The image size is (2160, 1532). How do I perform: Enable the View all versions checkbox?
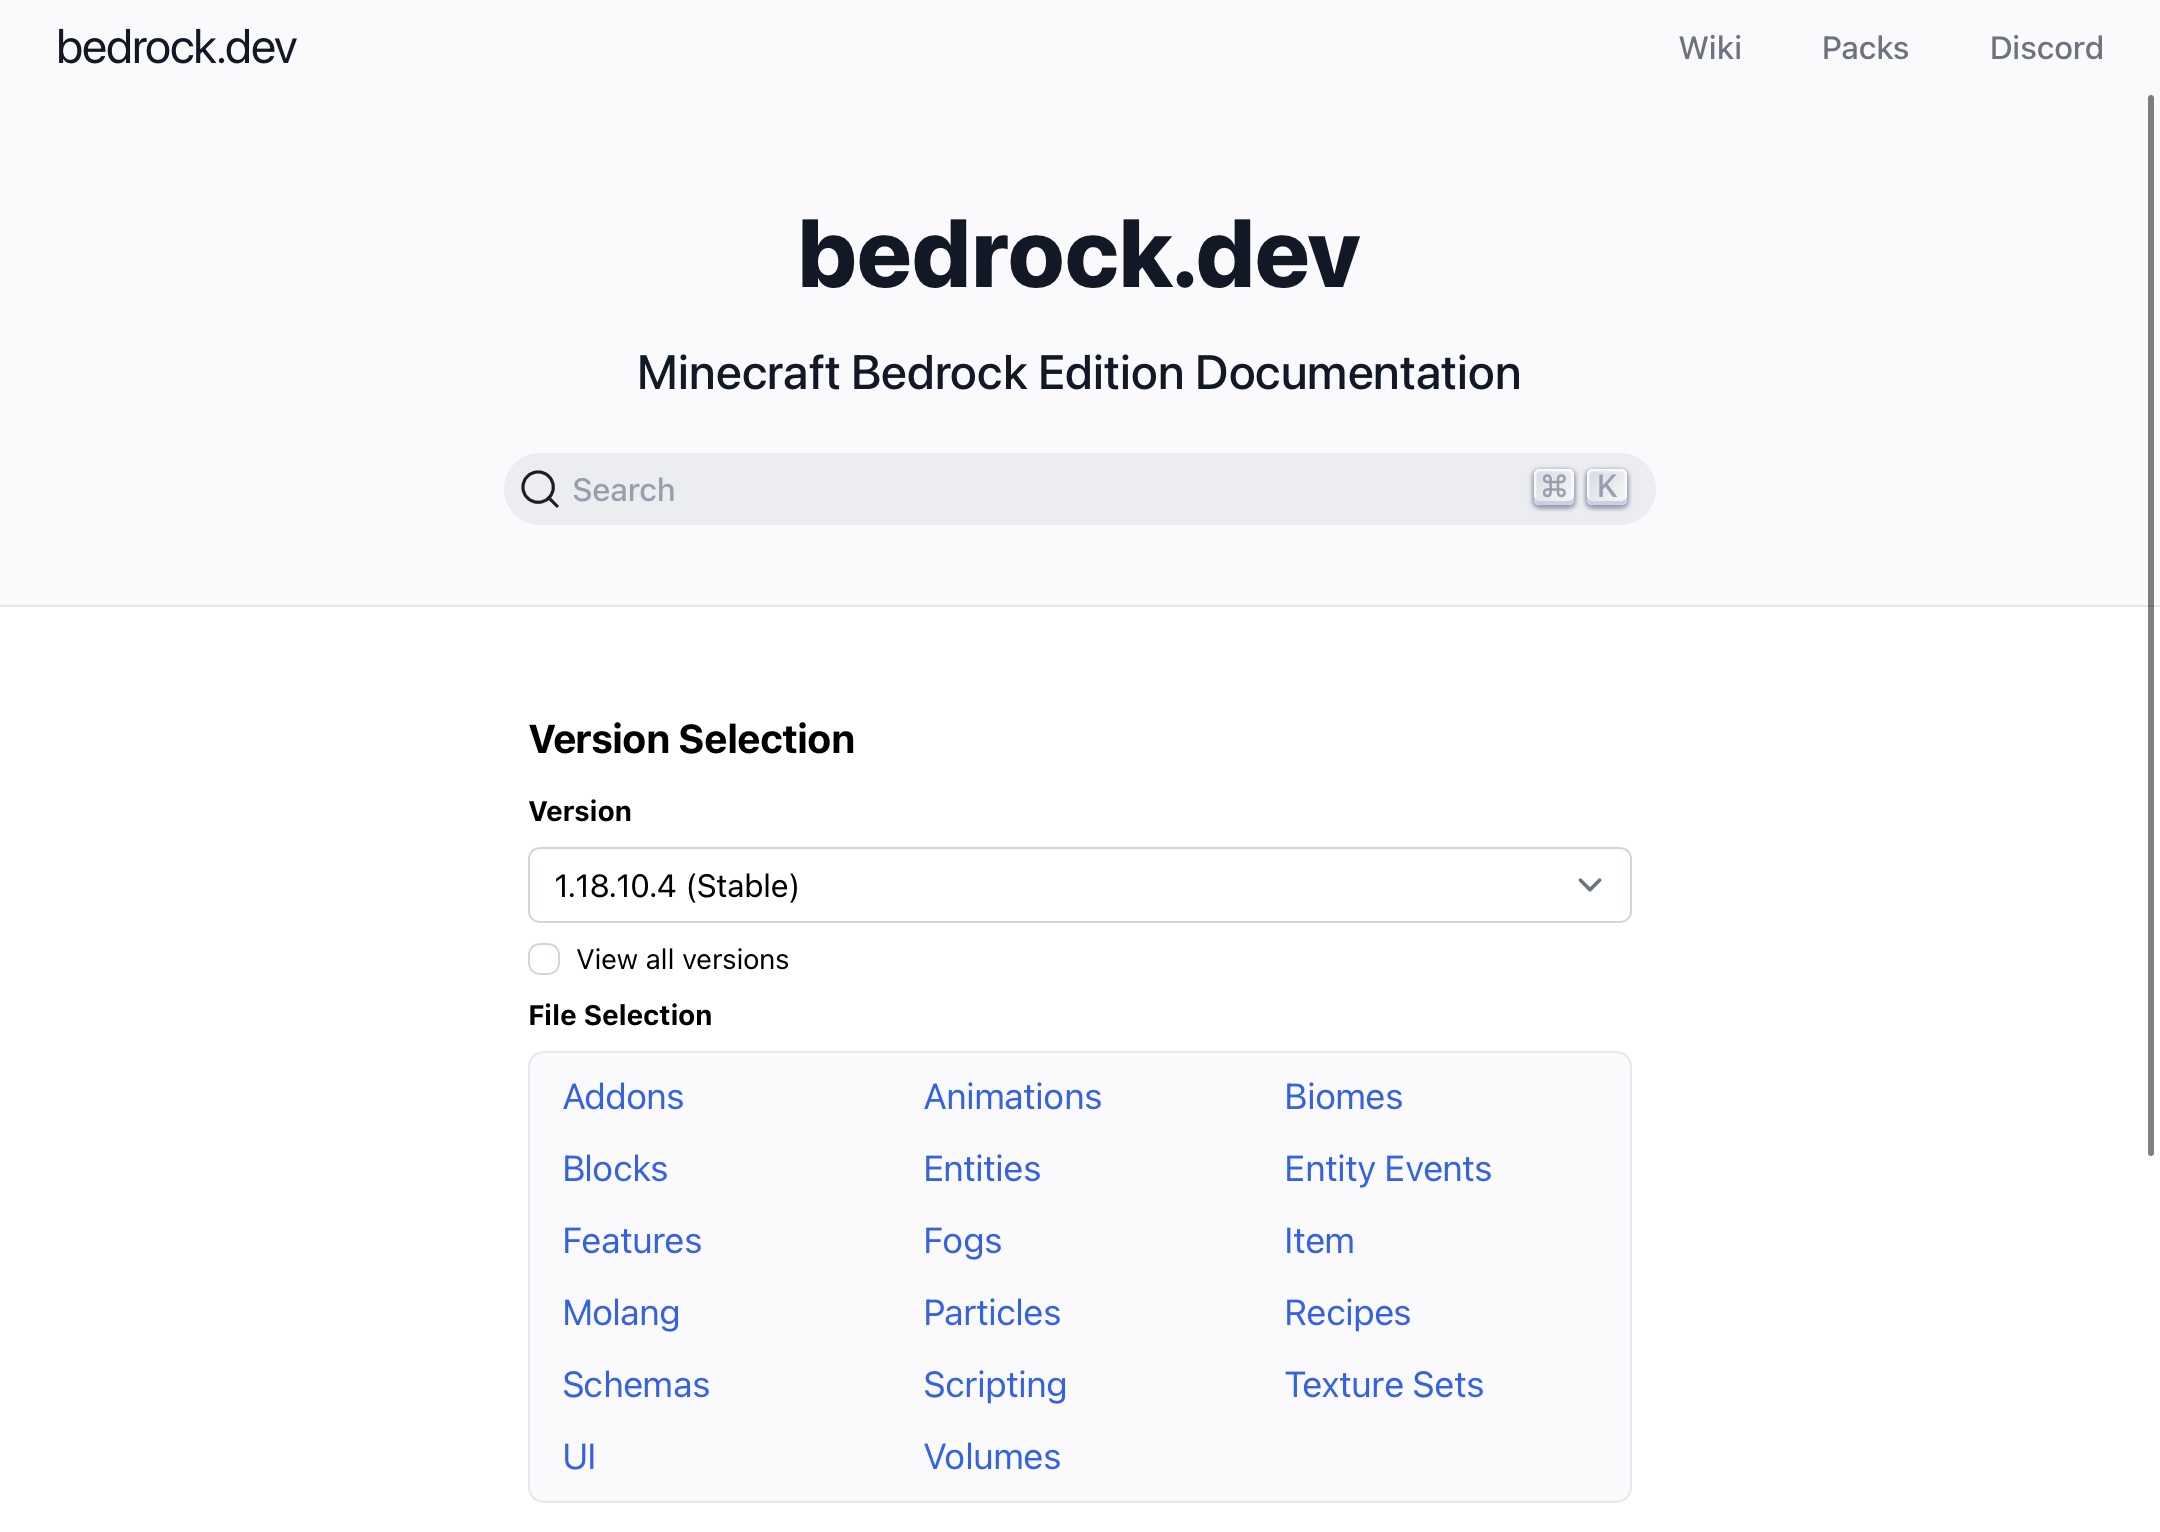click(544, 959)
